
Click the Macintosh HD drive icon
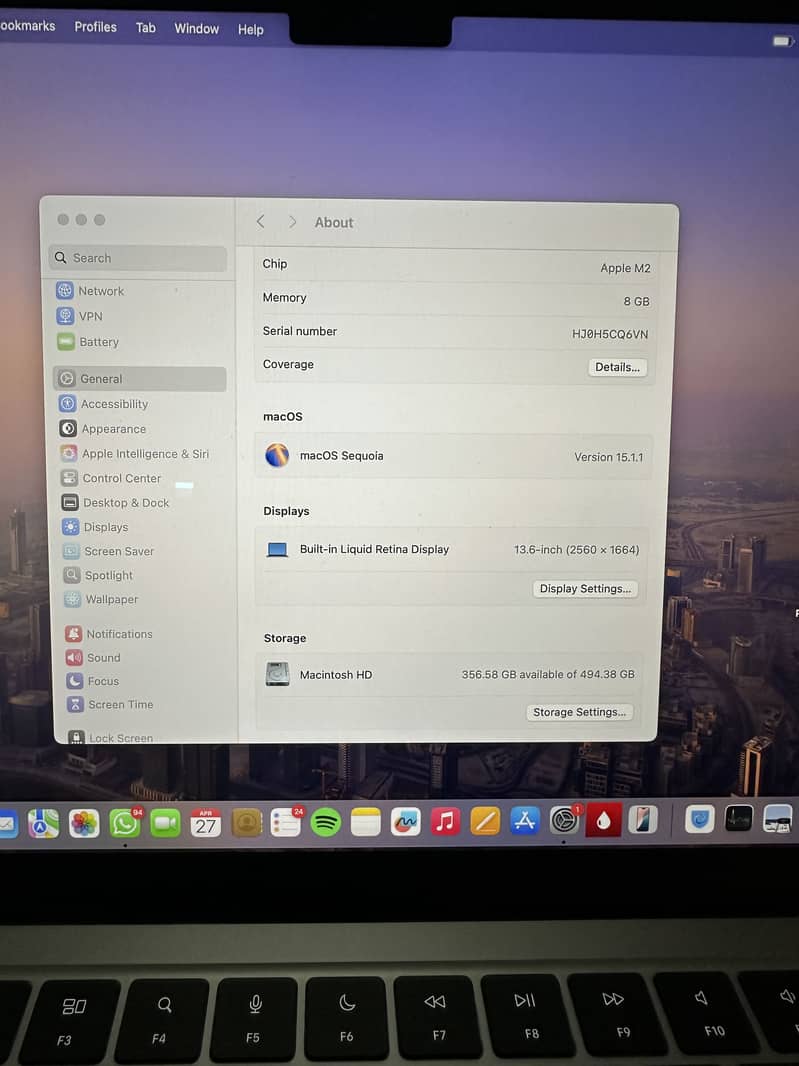click(277, 674)
